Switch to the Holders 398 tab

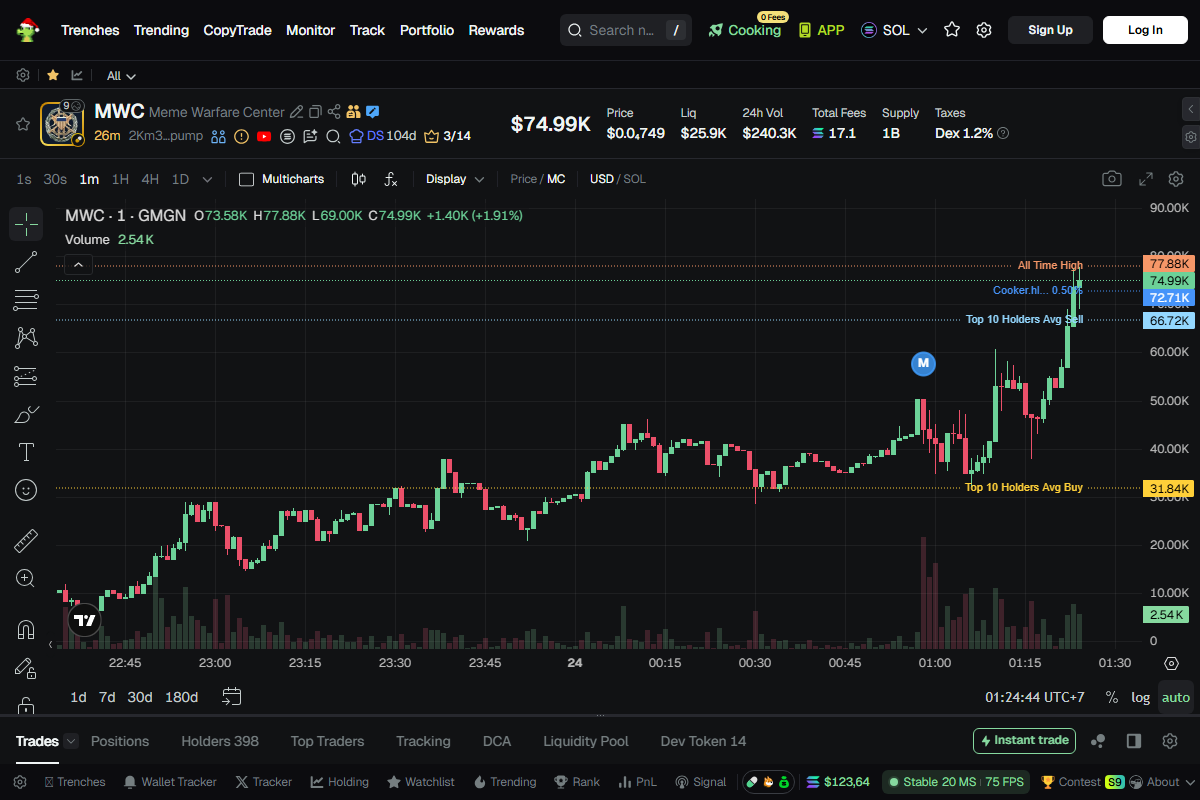[x=219, y=741]
